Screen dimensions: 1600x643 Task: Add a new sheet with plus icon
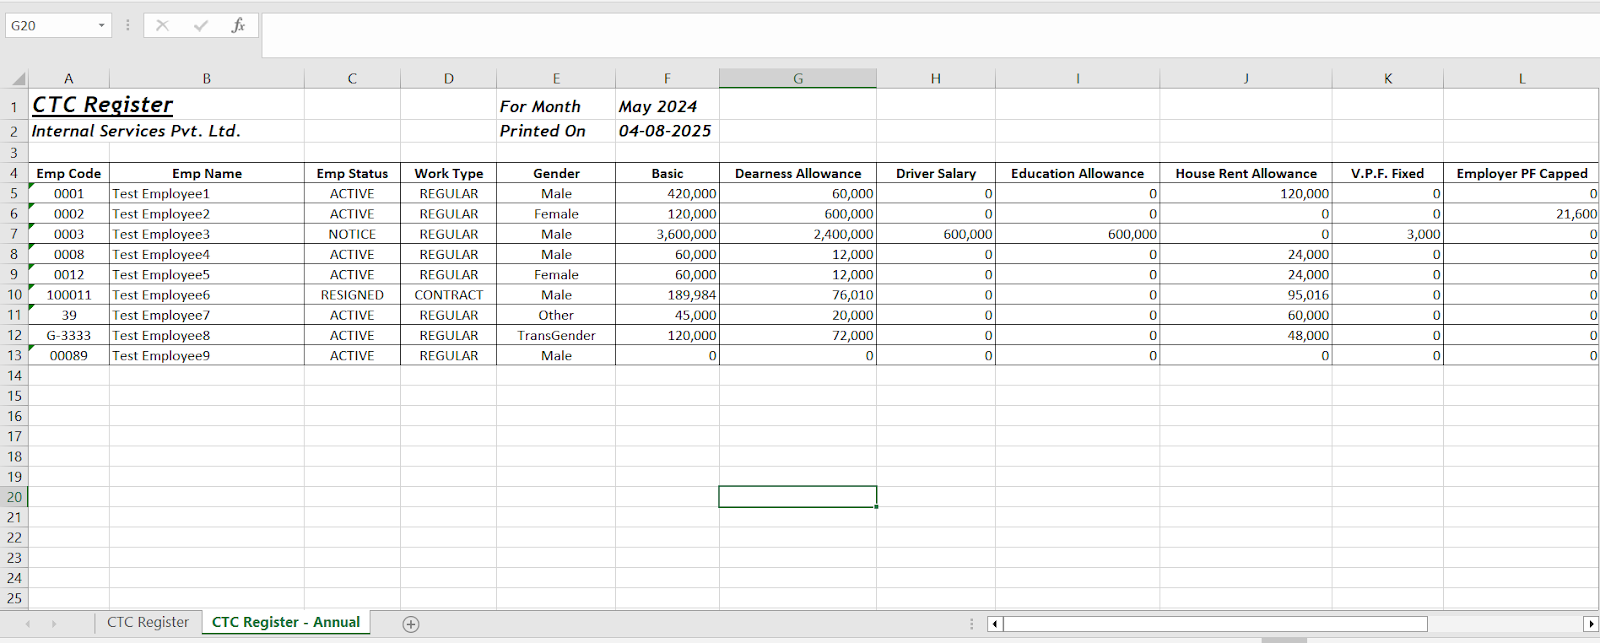pos(410,624)
